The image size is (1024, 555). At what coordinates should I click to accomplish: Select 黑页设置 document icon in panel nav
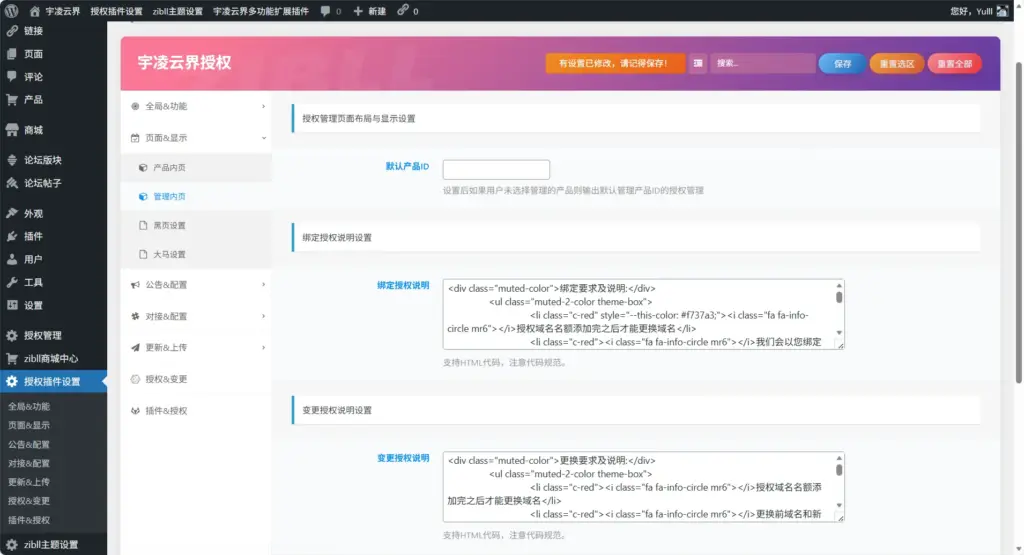(143, 225)
